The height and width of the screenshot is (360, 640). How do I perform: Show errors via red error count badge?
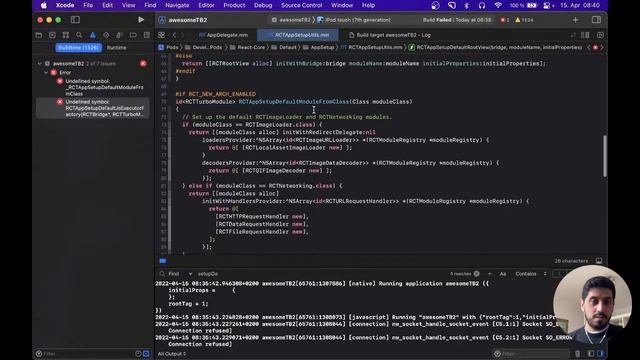505,20
